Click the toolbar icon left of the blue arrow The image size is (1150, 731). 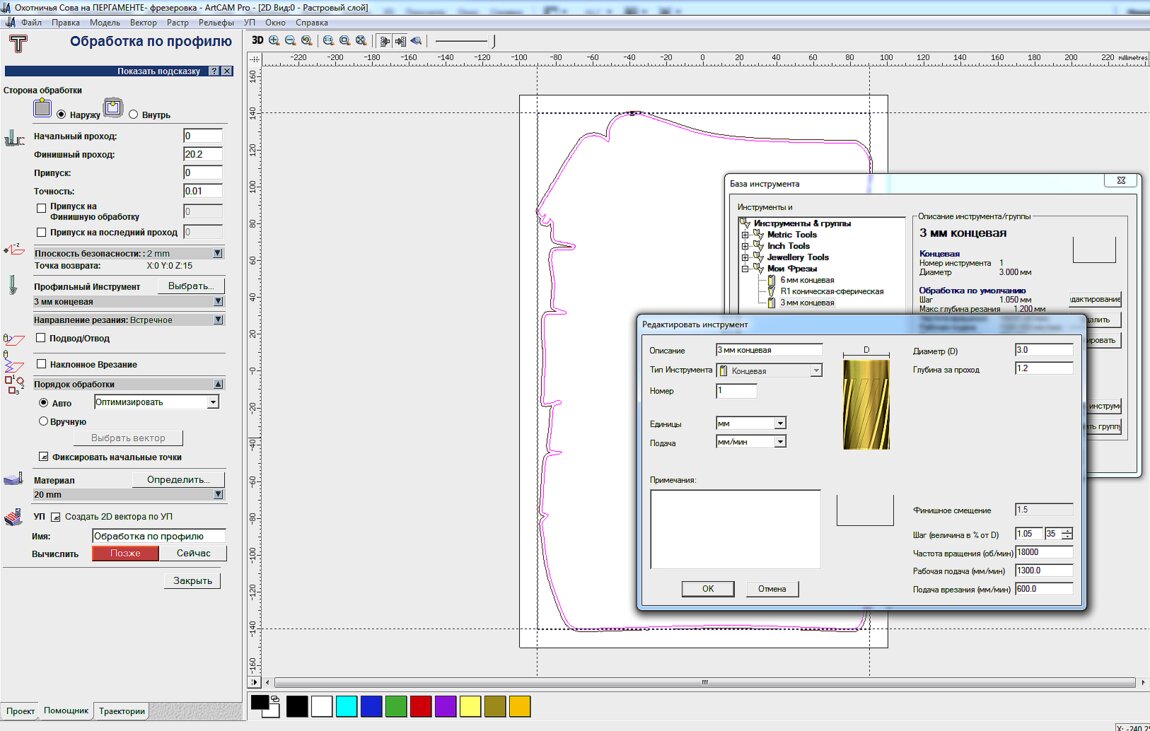[x=400, y=41]
